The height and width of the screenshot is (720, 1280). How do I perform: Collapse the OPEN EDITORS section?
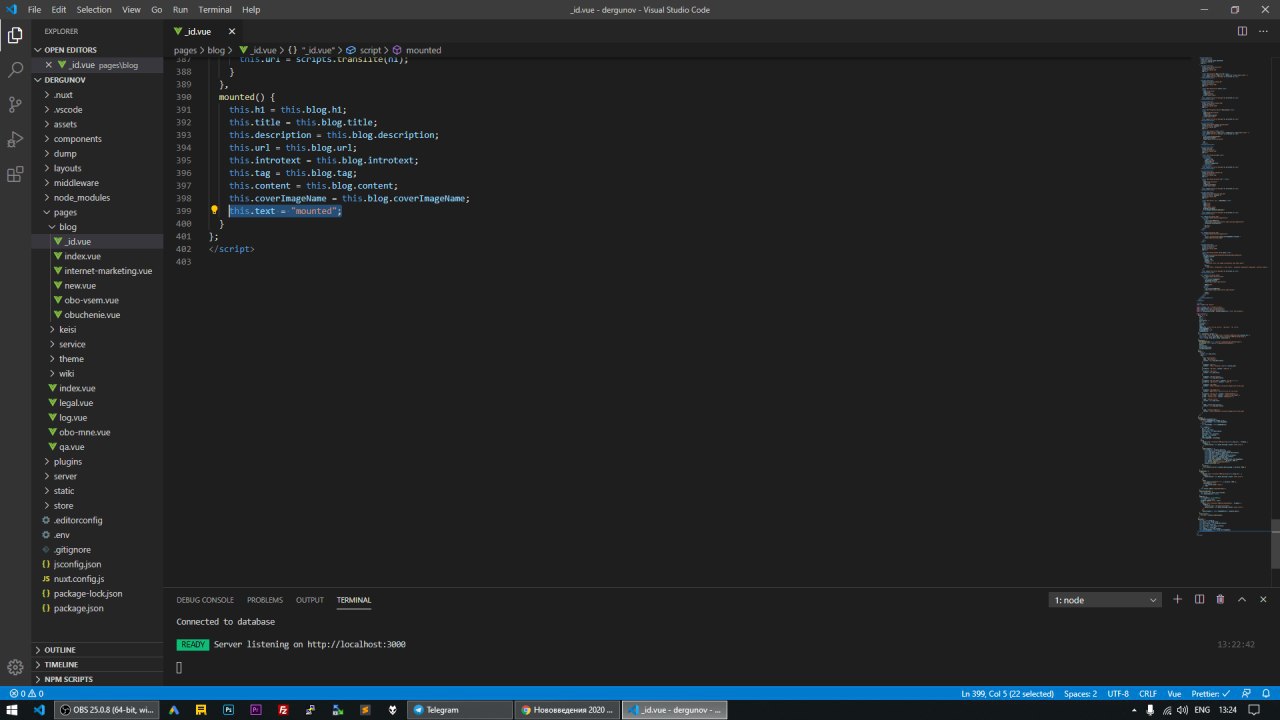click(x=97, y=50)
